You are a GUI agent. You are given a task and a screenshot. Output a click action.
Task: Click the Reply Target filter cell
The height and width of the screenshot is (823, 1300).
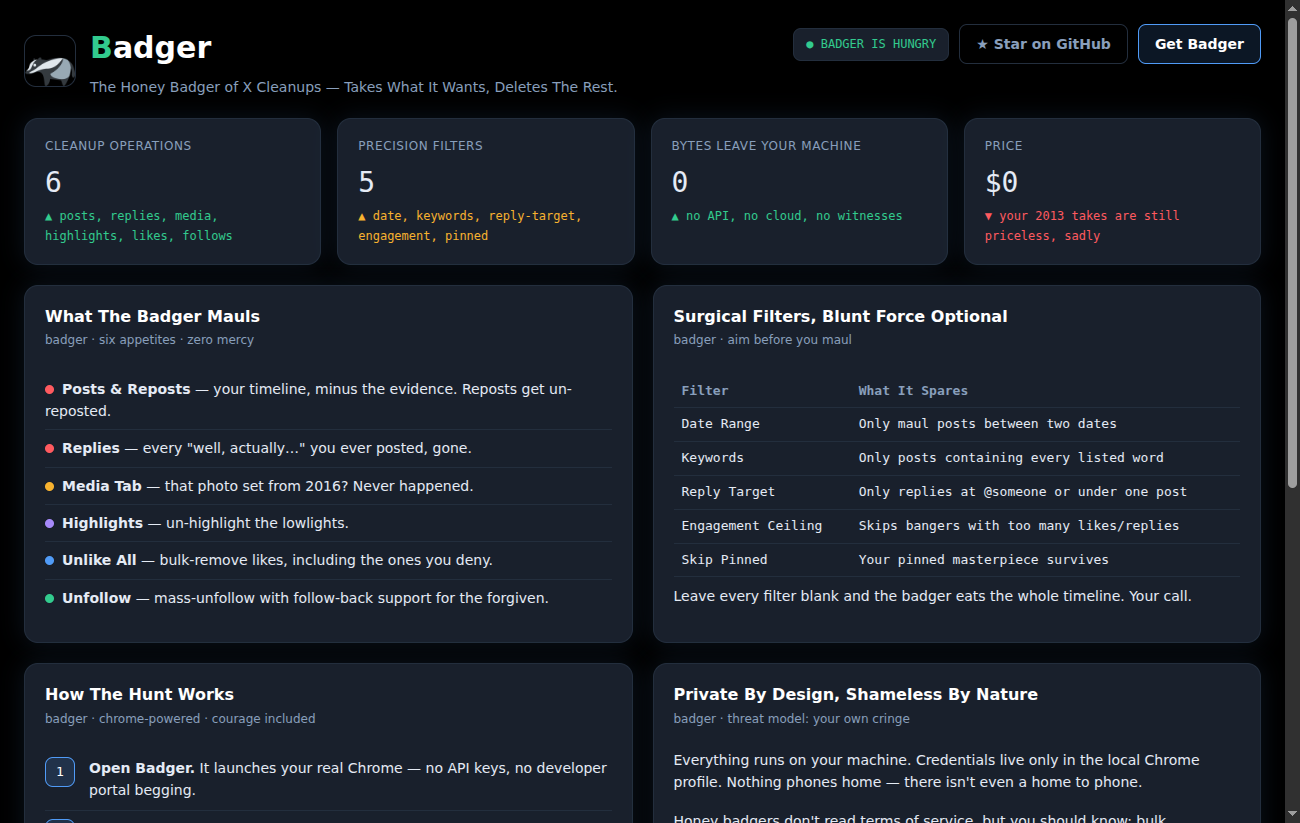pos(762,492)
